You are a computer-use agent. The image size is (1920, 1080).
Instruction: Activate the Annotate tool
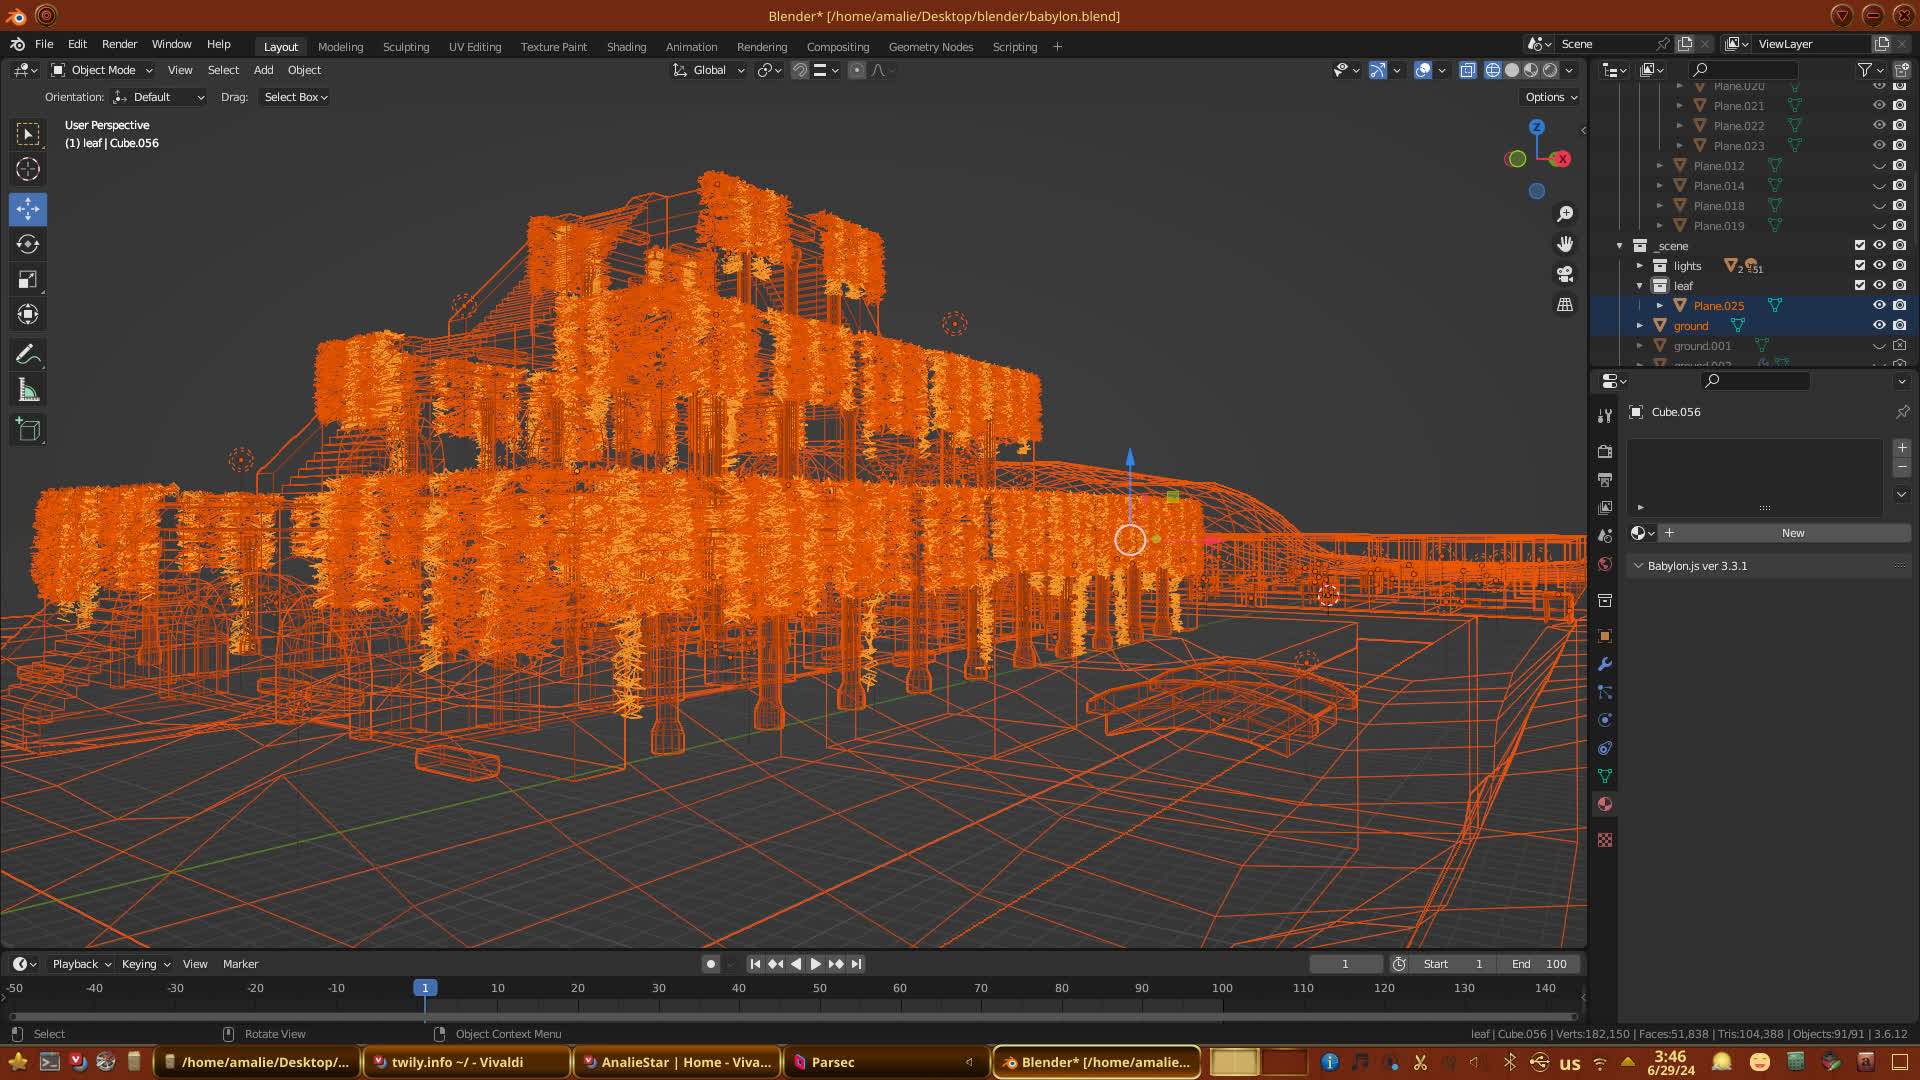pyautogui.click(x=28, y=354)
